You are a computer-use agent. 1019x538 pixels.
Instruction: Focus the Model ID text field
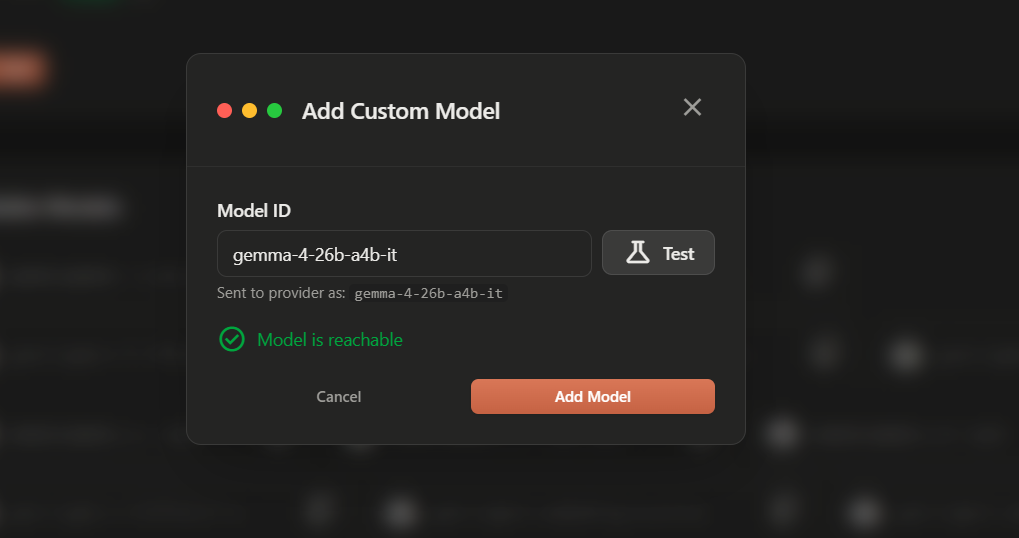(x=404, y=254)
